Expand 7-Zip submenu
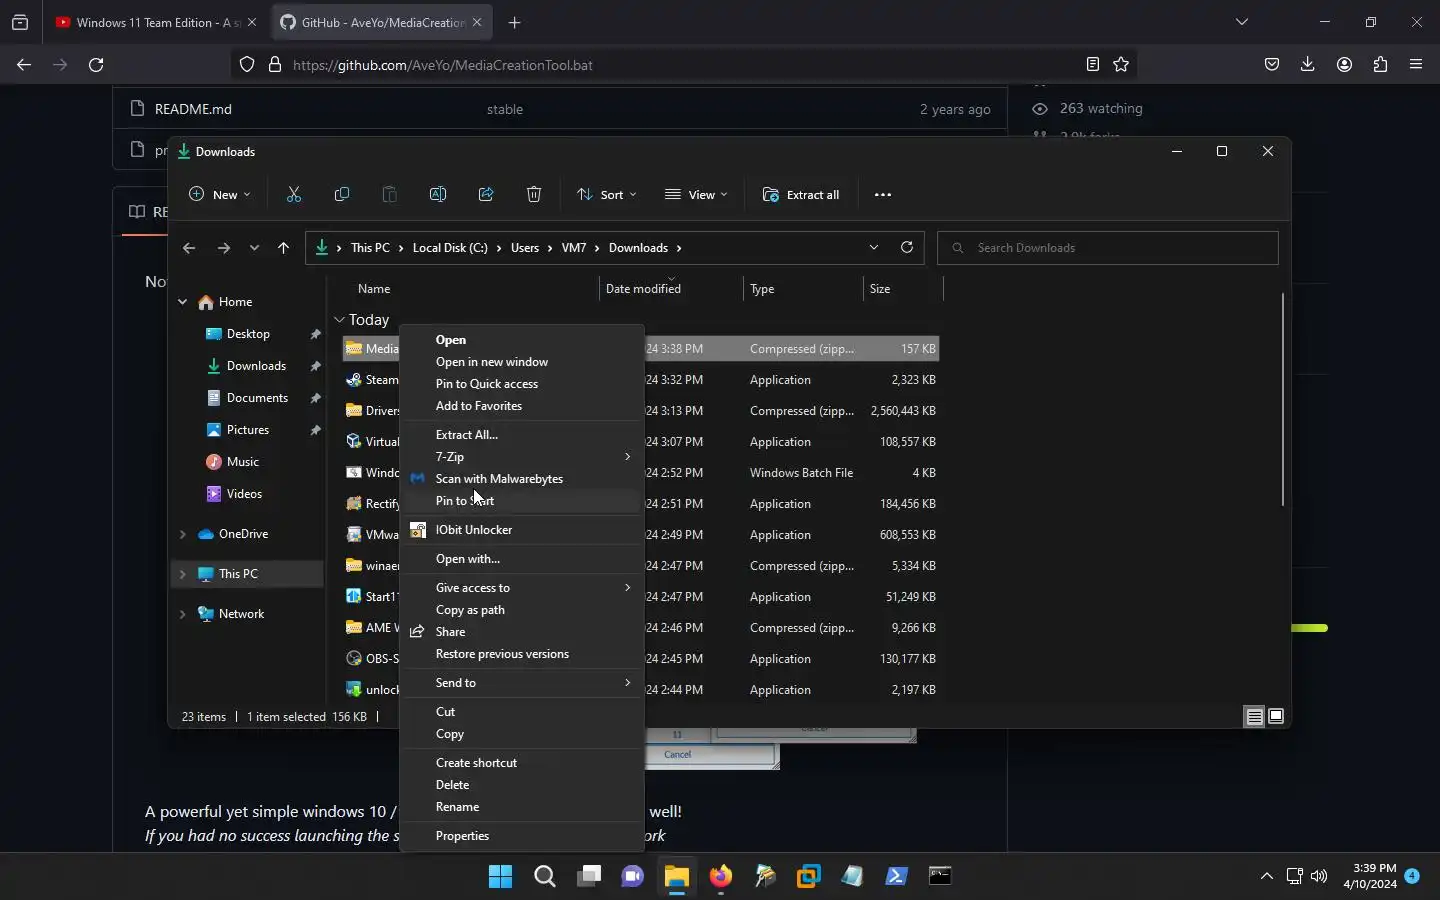Image resolution: width=1440 pixels, height=900 pixels. 521,457
